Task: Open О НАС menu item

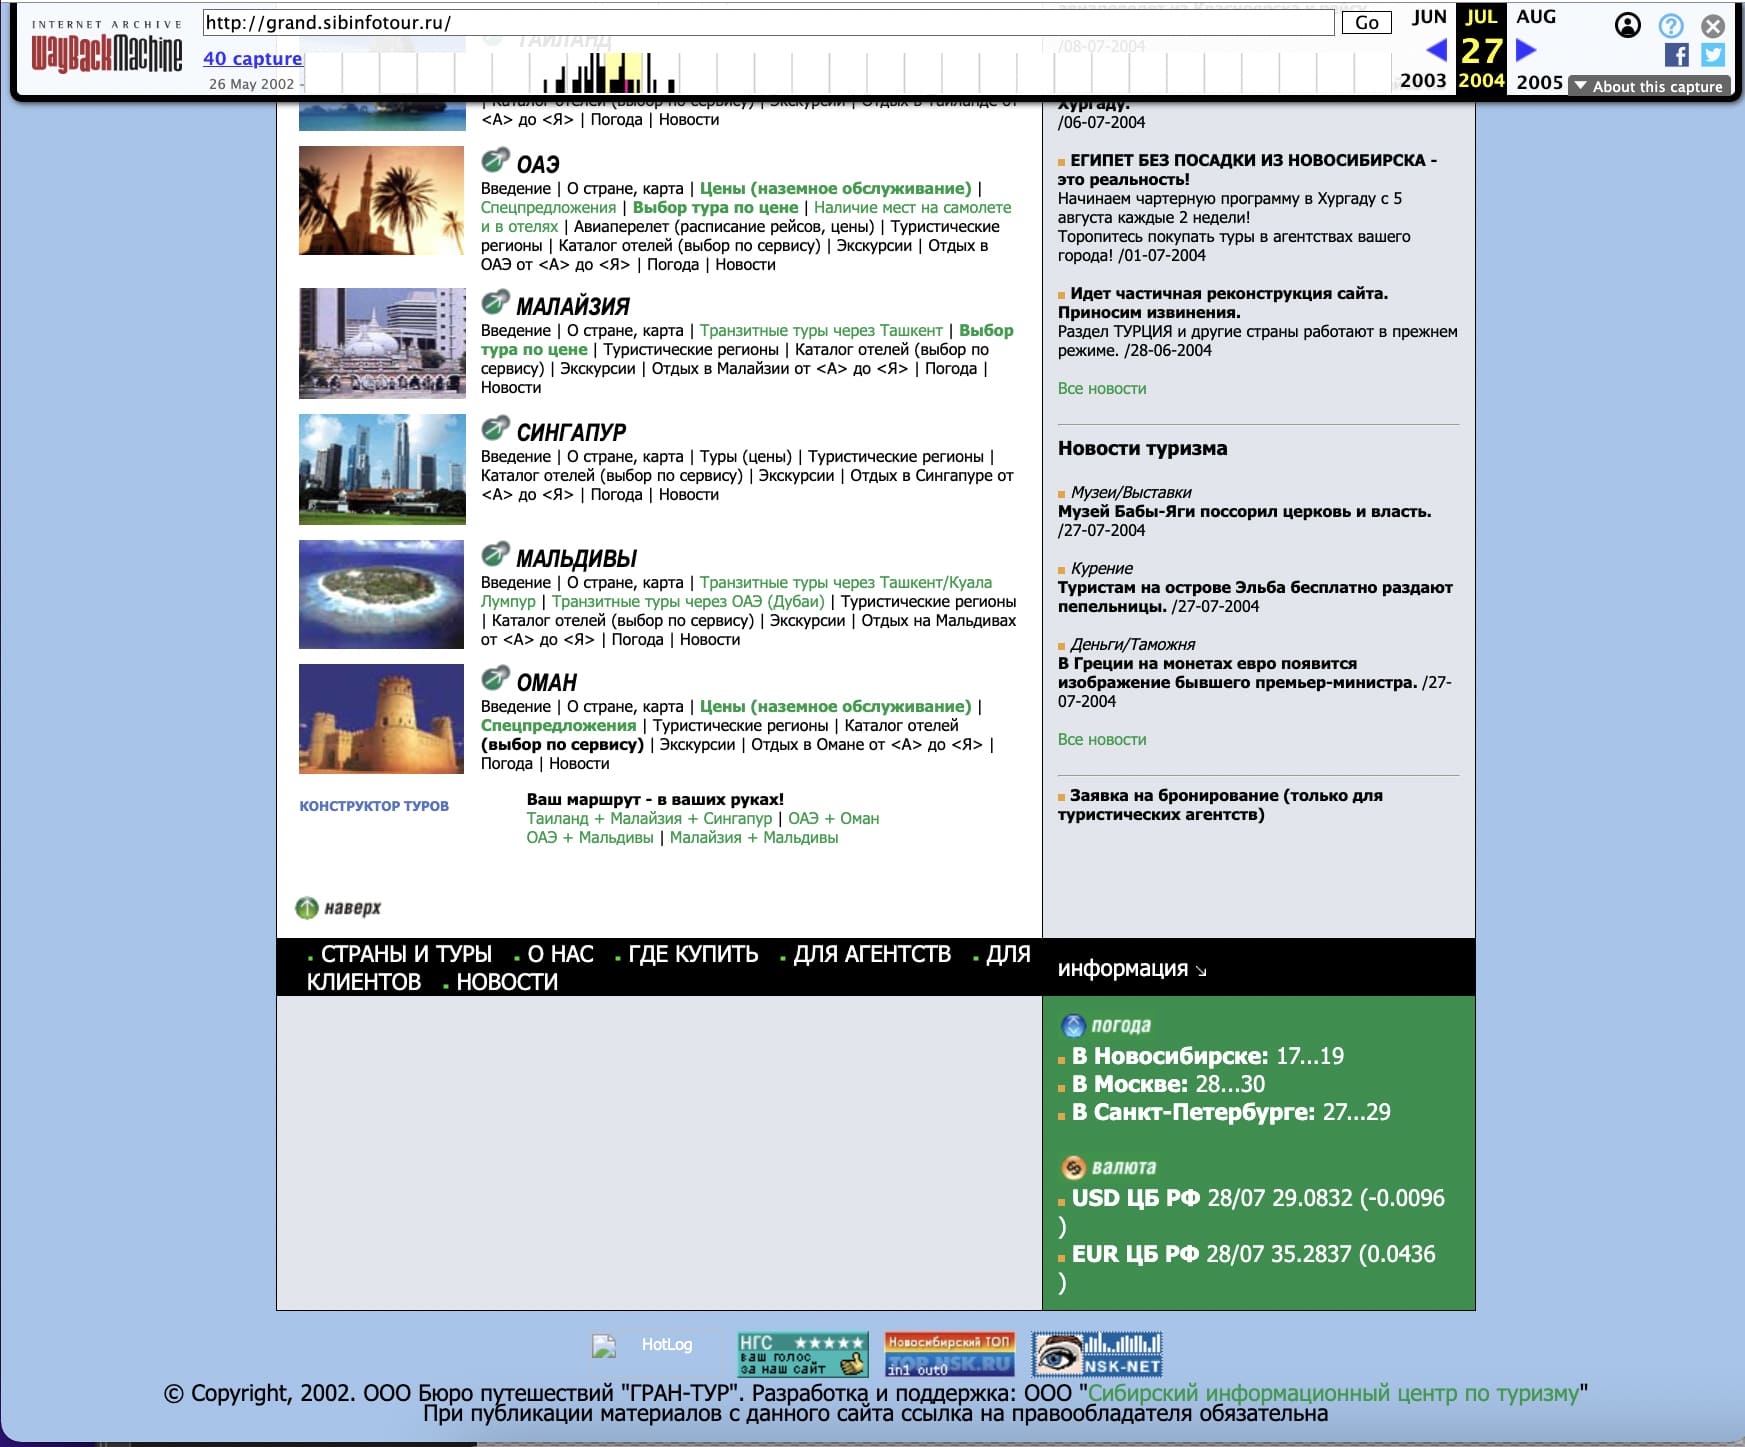Action: [560, 954]
